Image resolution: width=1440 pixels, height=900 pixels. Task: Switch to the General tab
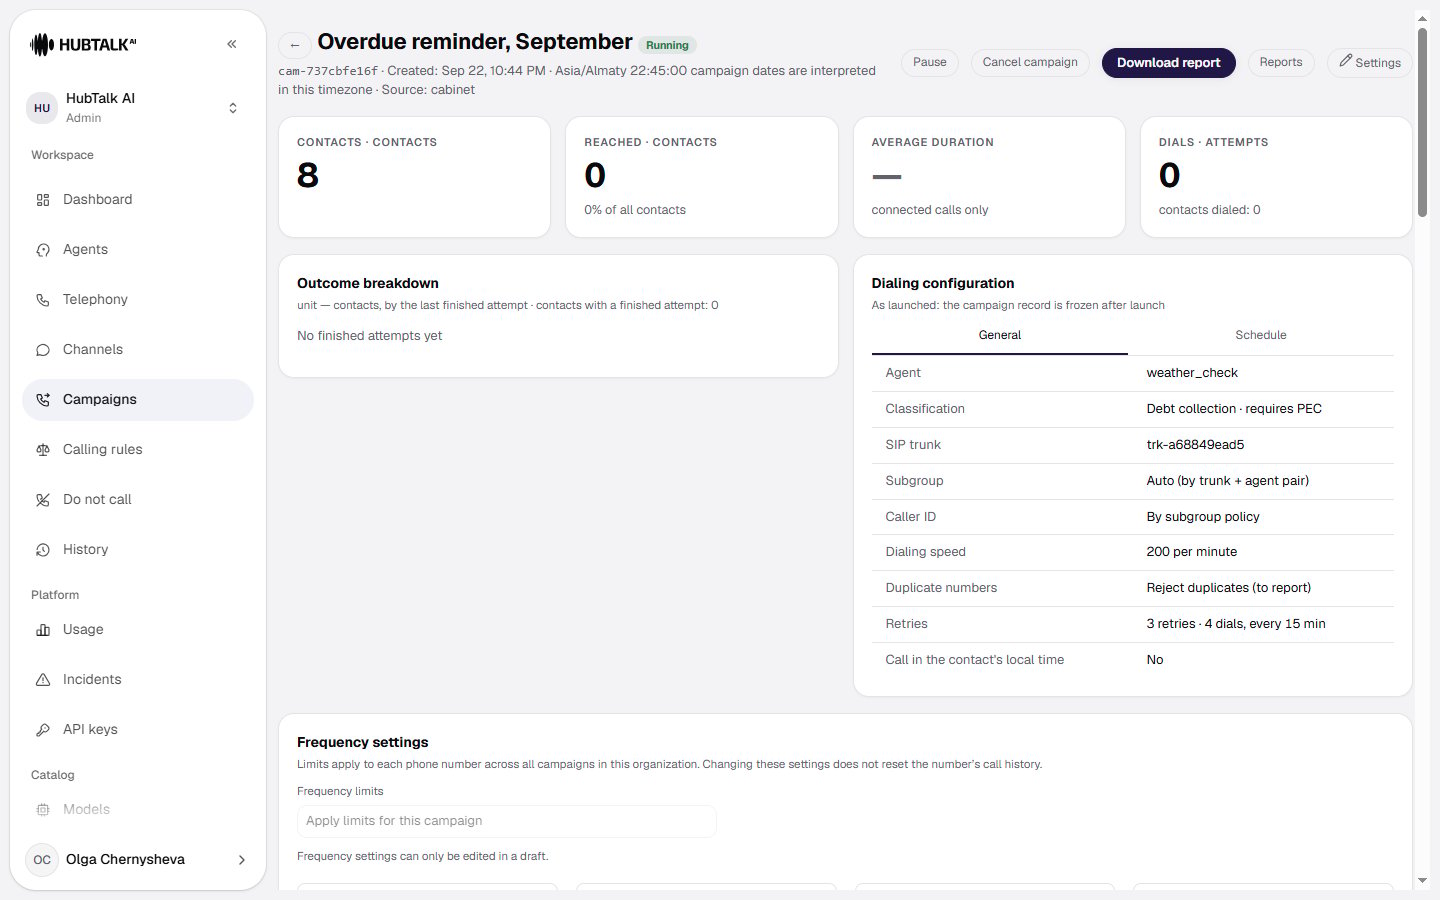[1000, 336]
